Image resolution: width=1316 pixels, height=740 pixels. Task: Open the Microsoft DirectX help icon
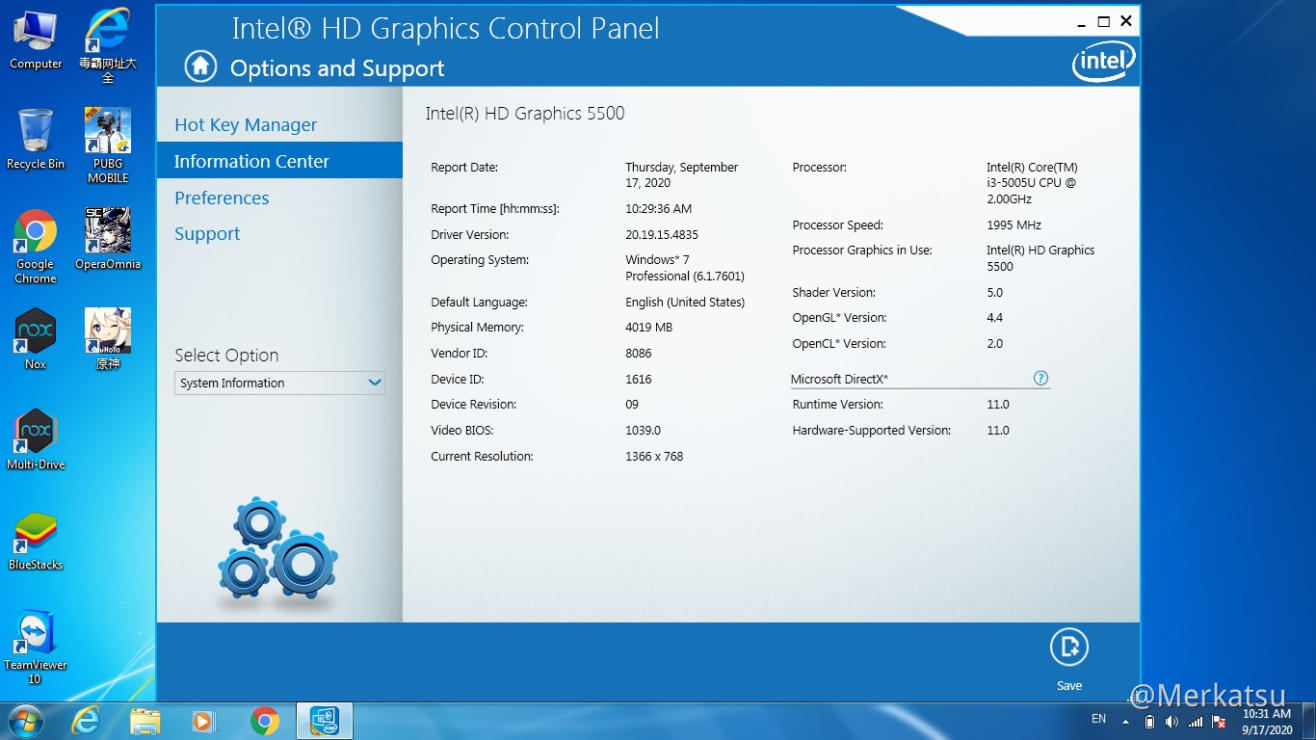pos(1040,378)
